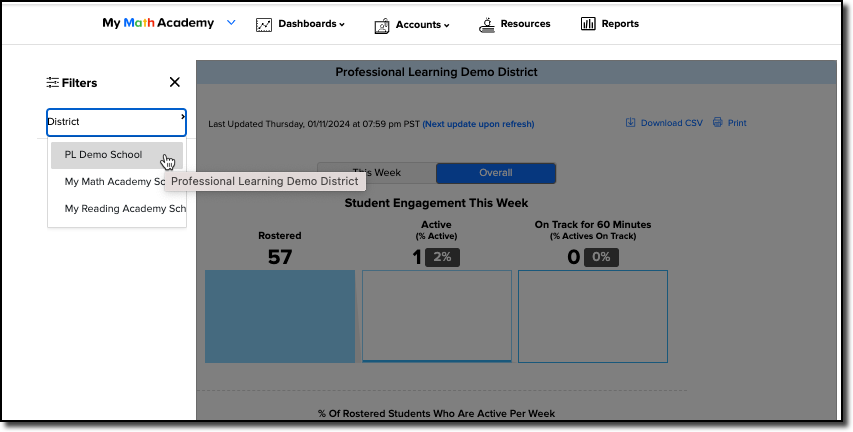Screen dimensions: 853x432
Task: Select My Math Academy School option
Action: [x=117, y=182]
